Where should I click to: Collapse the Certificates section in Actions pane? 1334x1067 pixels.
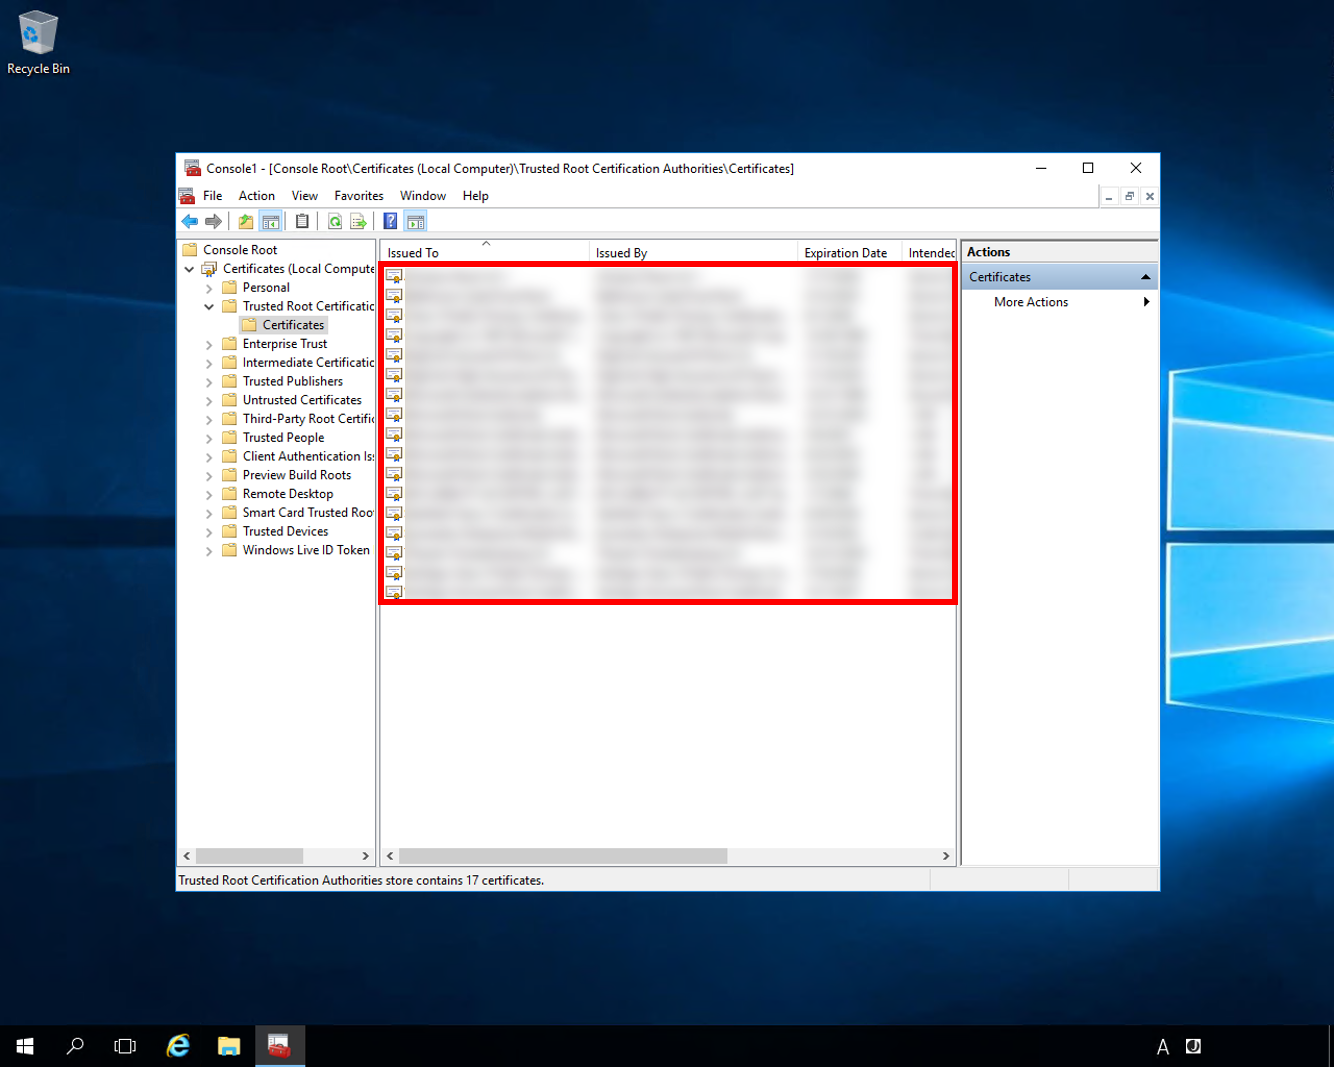point(1145,277)
